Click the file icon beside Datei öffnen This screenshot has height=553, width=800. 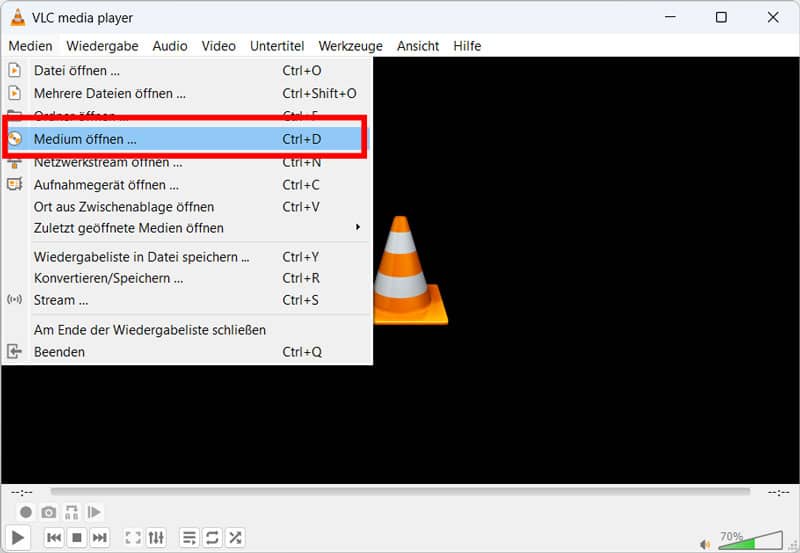point(15,70)
